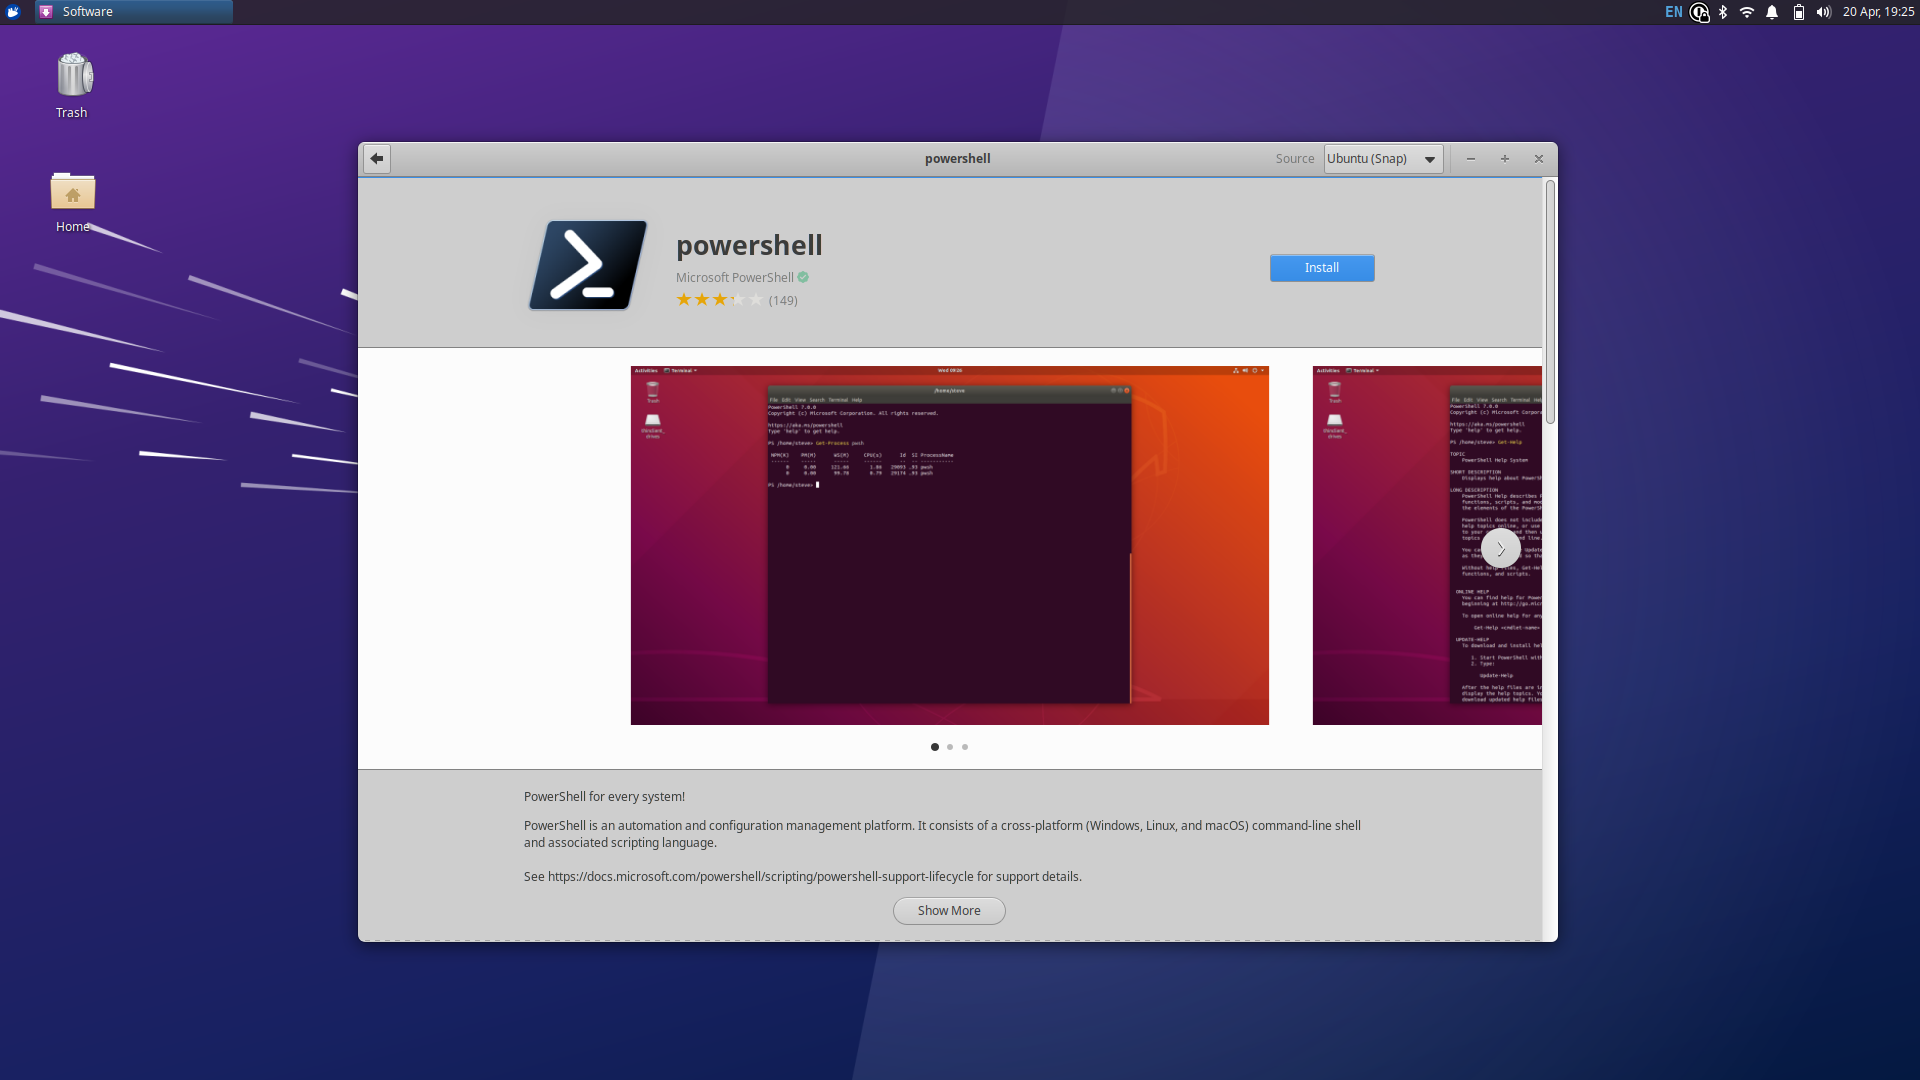Click the Show More button
Viewport: 1920px width, 1080px height.
pyautogui.click(x=948, y=910)
